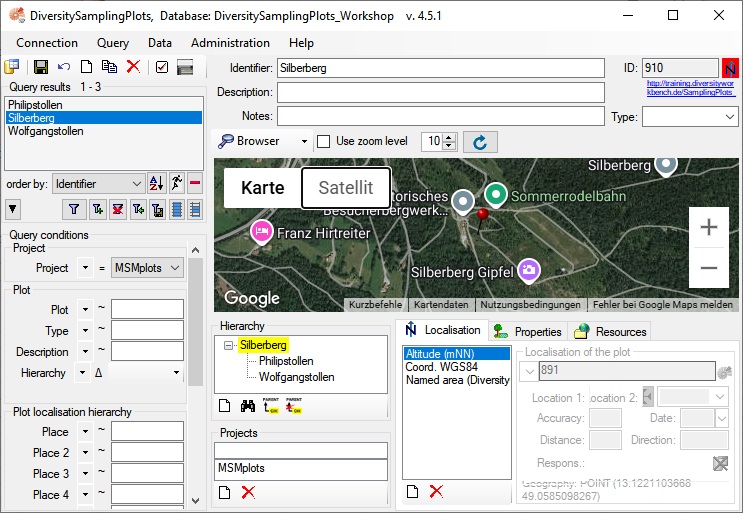The image size is (743, 513).
Task: Click the funnel filter icon to run the query
Action: click(x=74, y=209)
